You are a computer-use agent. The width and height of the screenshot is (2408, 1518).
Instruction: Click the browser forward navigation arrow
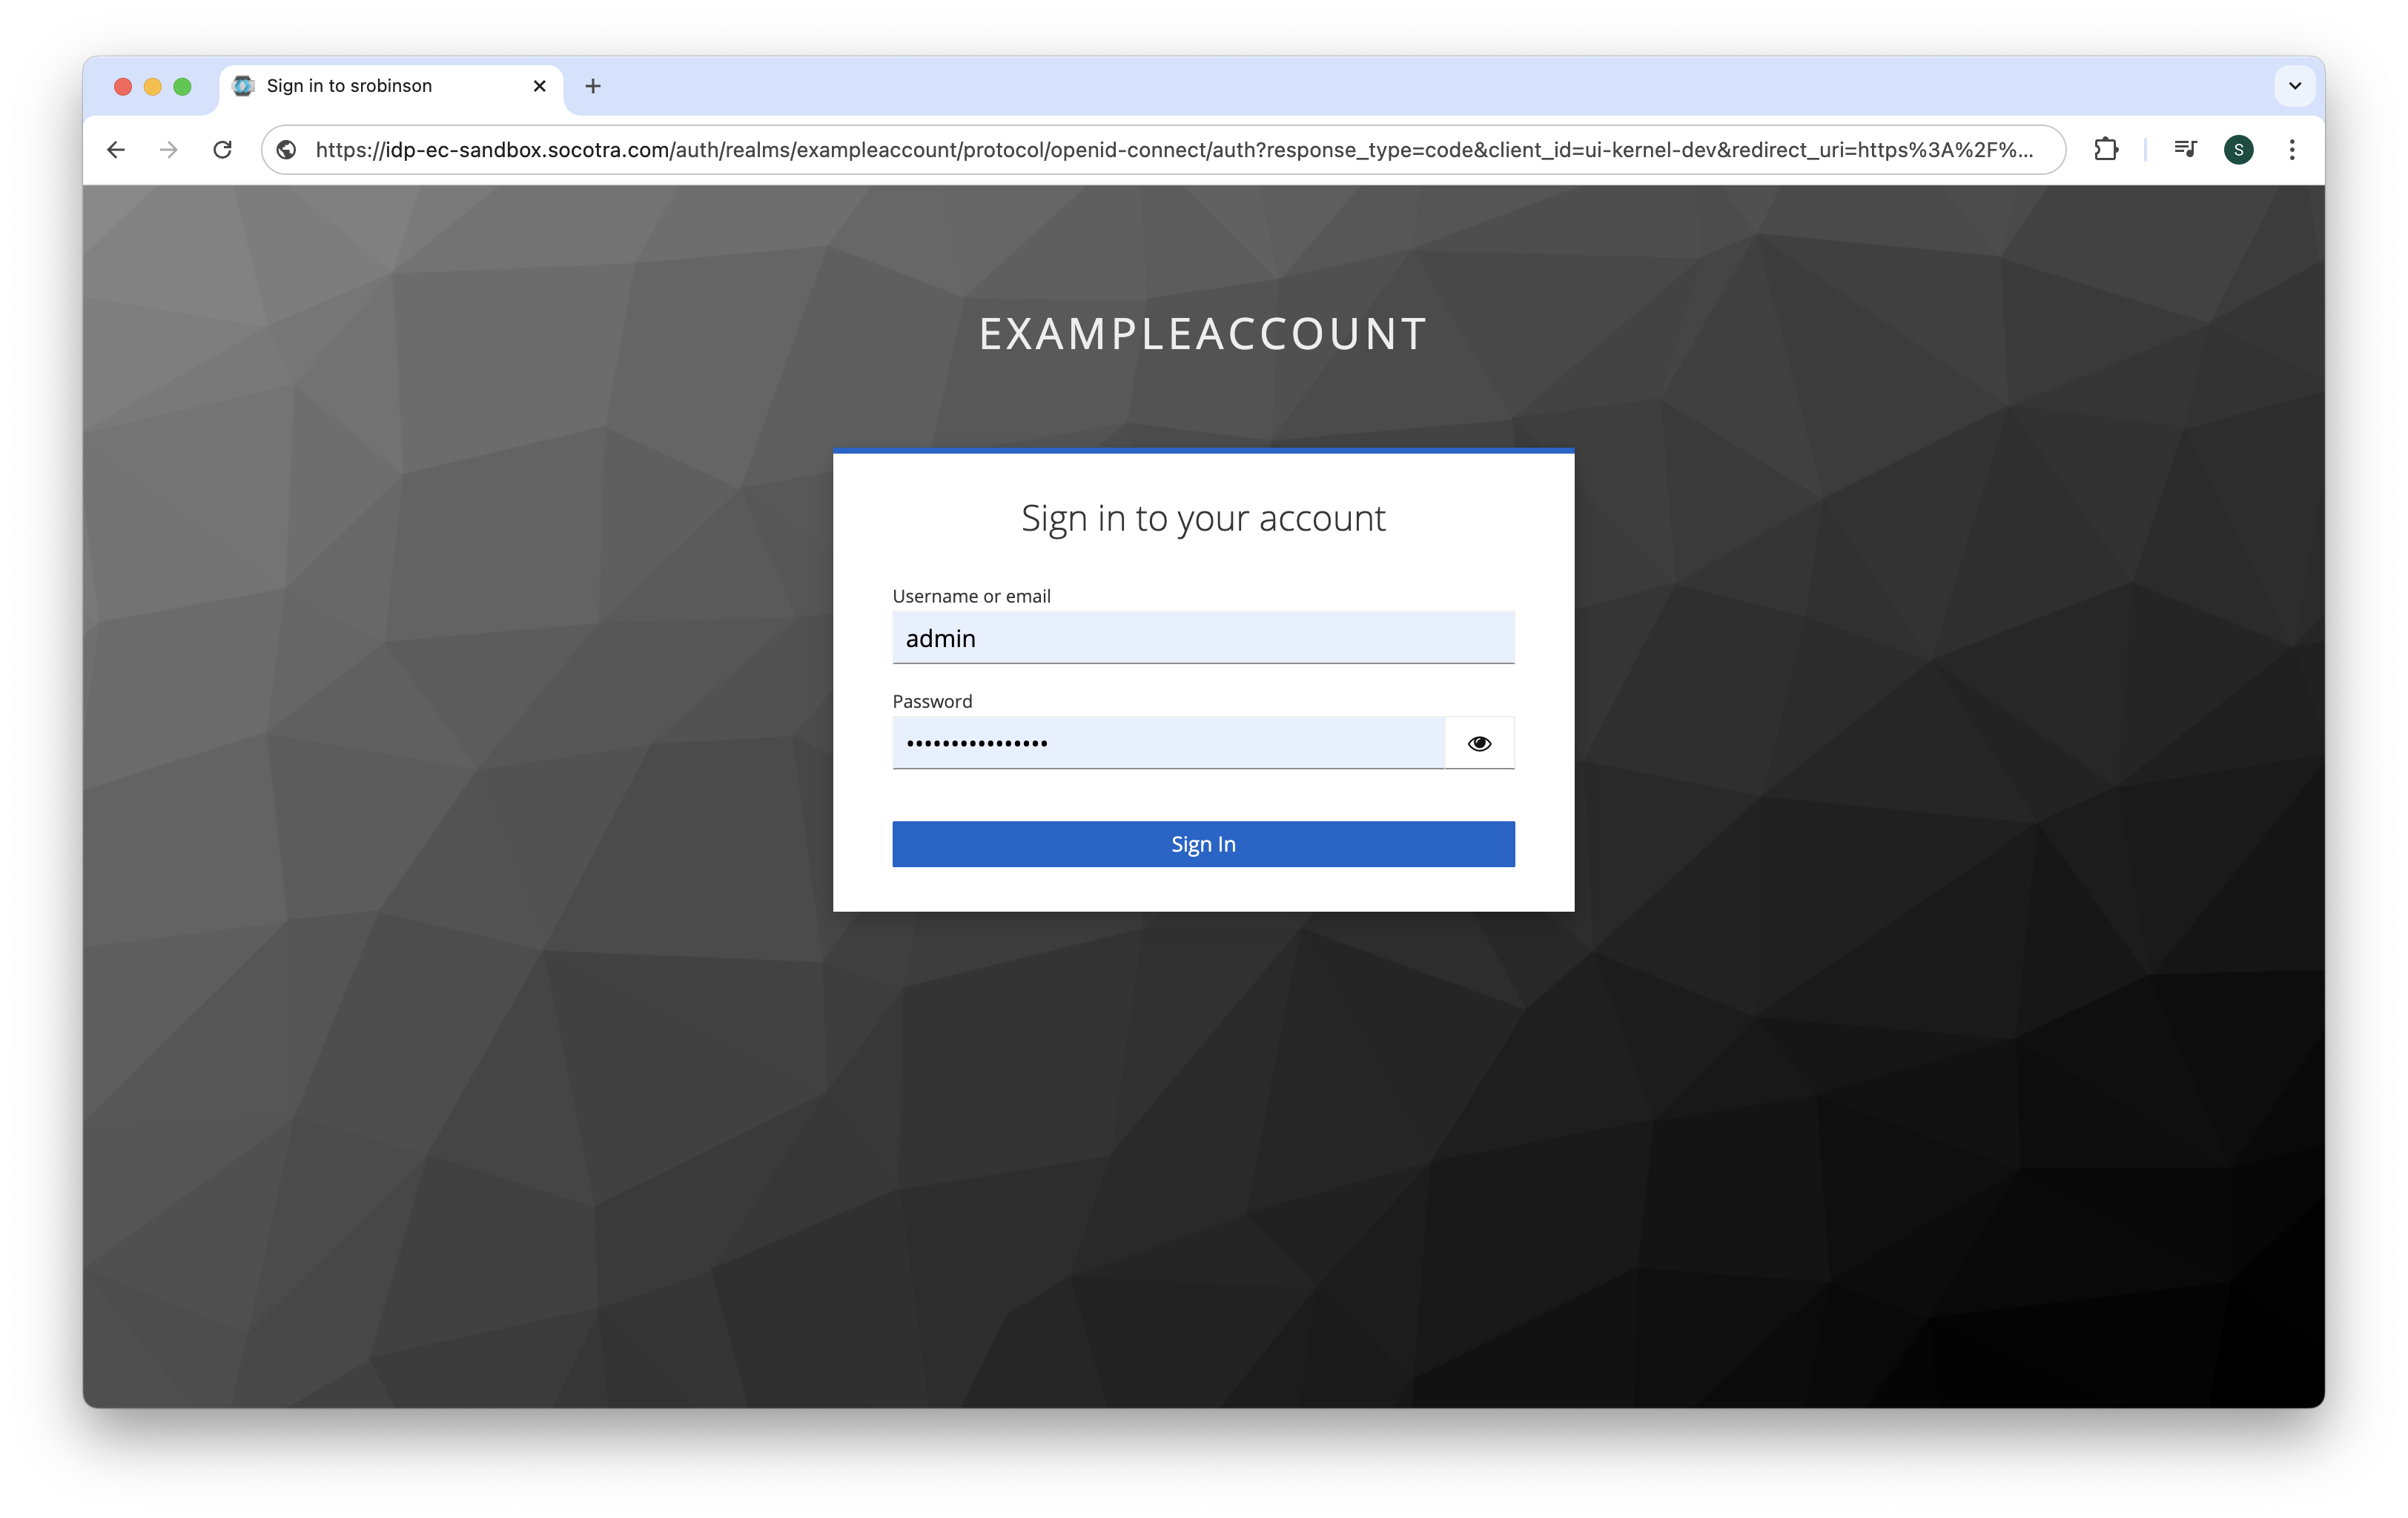coord(166,149)
